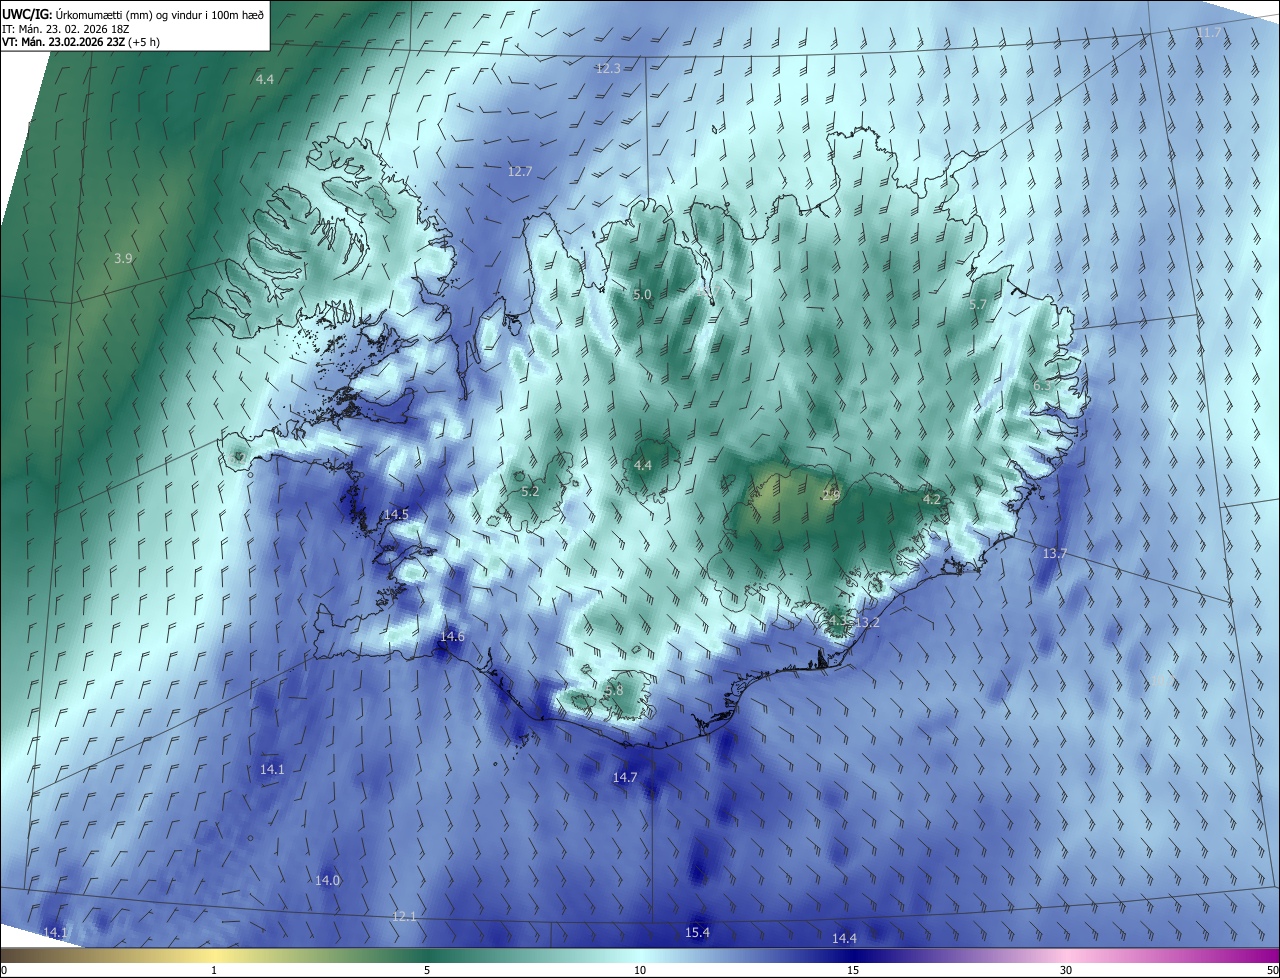Click the 5.7 value label in northeast Iceland
1280x978 pixels.
(978, 305)
